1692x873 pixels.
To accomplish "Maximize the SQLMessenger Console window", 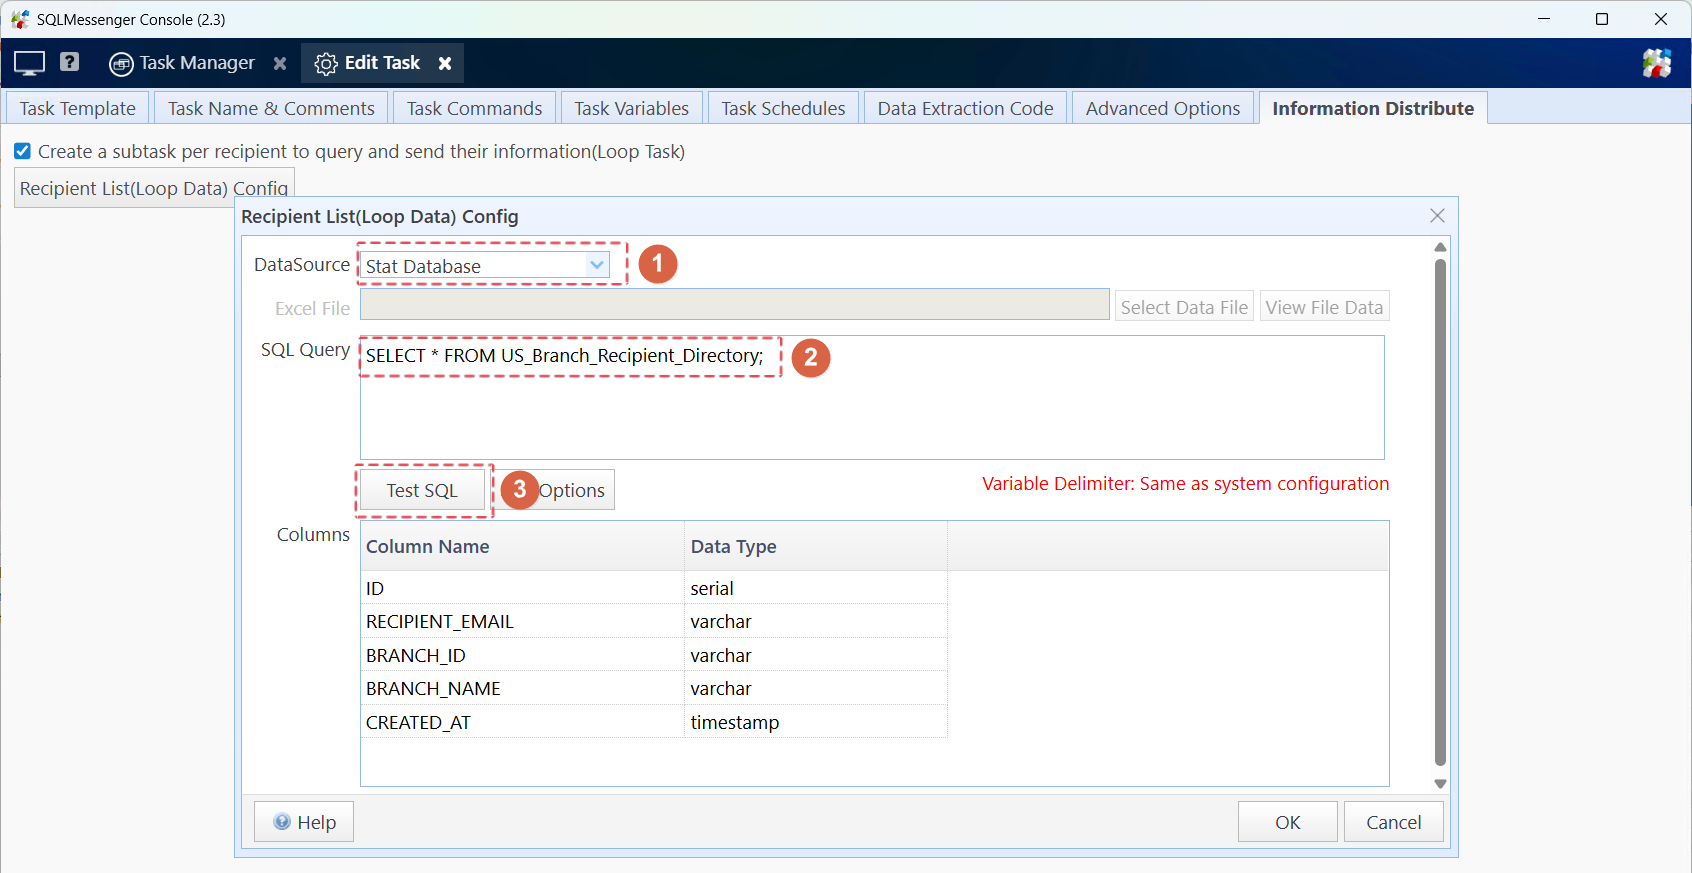I will click(x=1602, y=19).
